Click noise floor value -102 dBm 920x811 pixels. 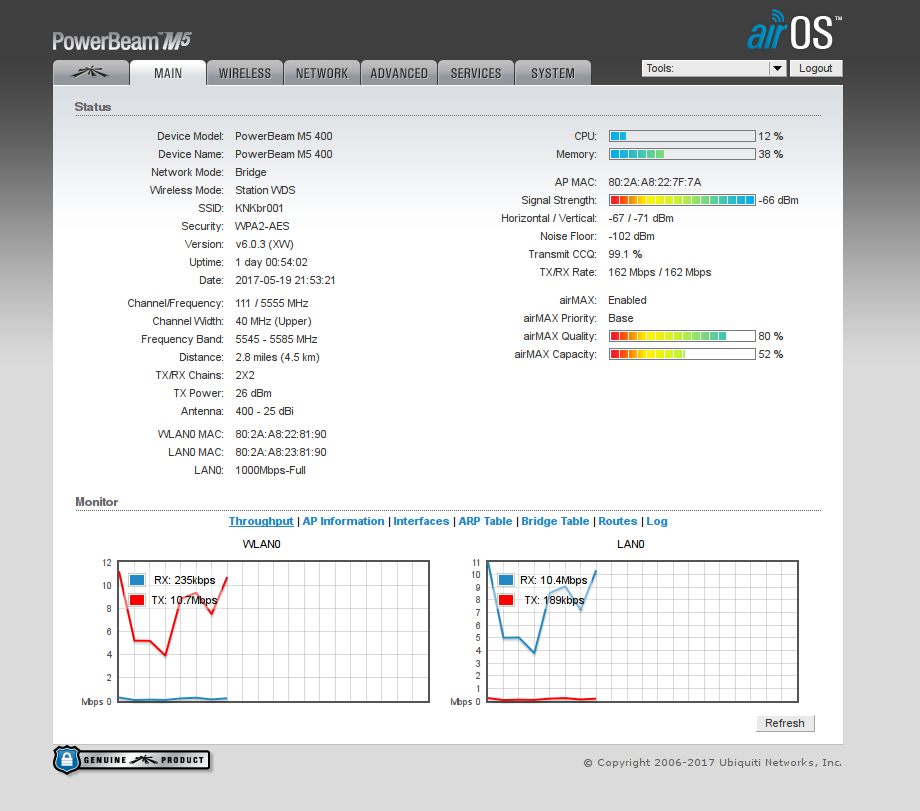(x=631, y=236)
